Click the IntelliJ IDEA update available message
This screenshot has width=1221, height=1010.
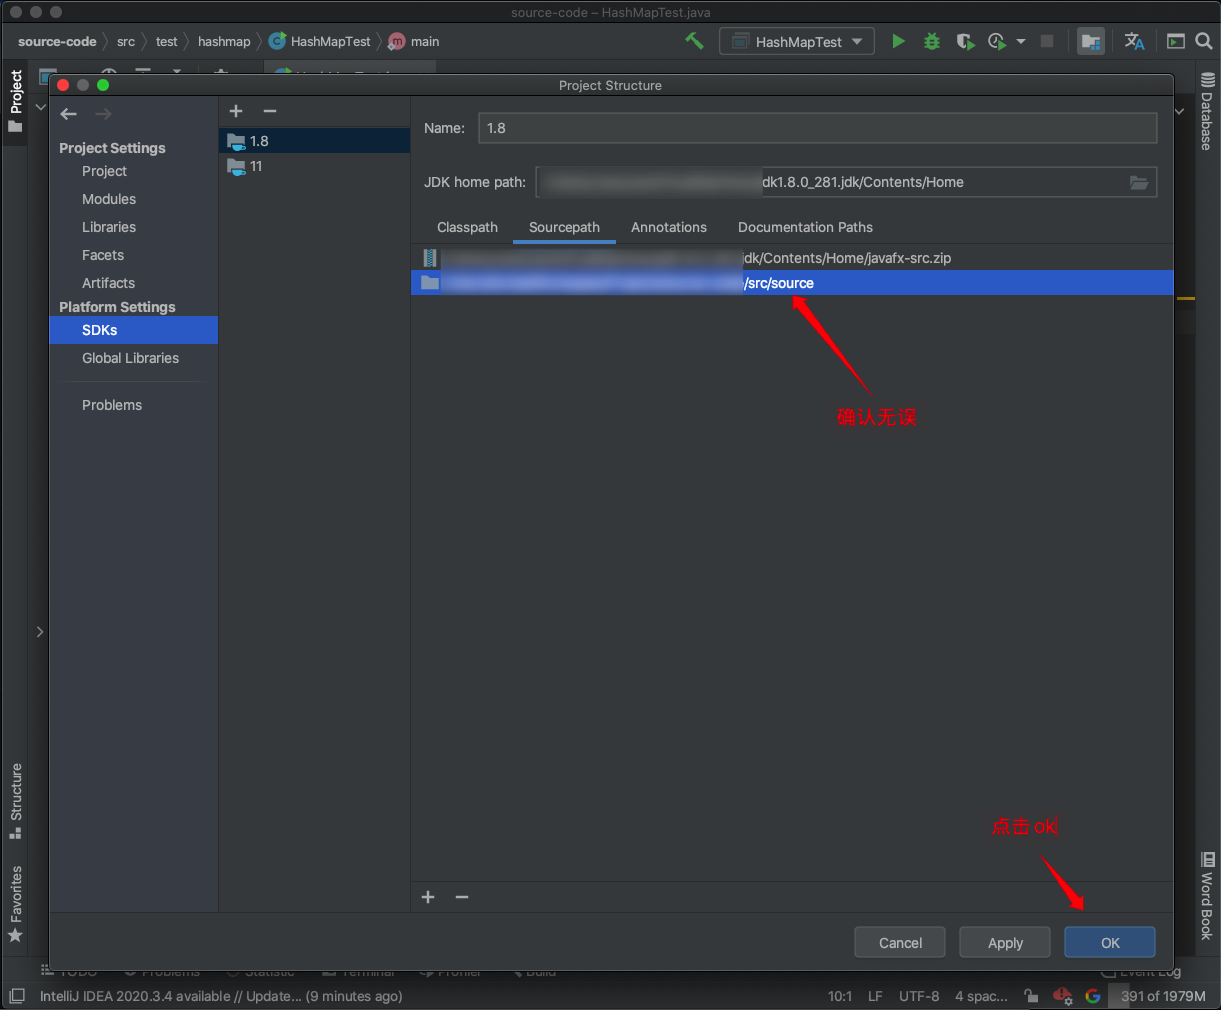pyautogui.click(x=221, y=996)
